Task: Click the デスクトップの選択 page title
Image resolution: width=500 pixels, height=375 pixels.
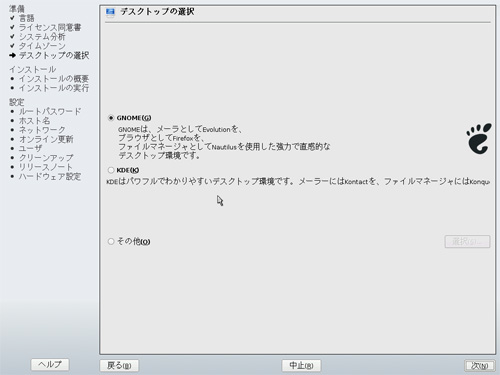Action: (x=157, y=12)
